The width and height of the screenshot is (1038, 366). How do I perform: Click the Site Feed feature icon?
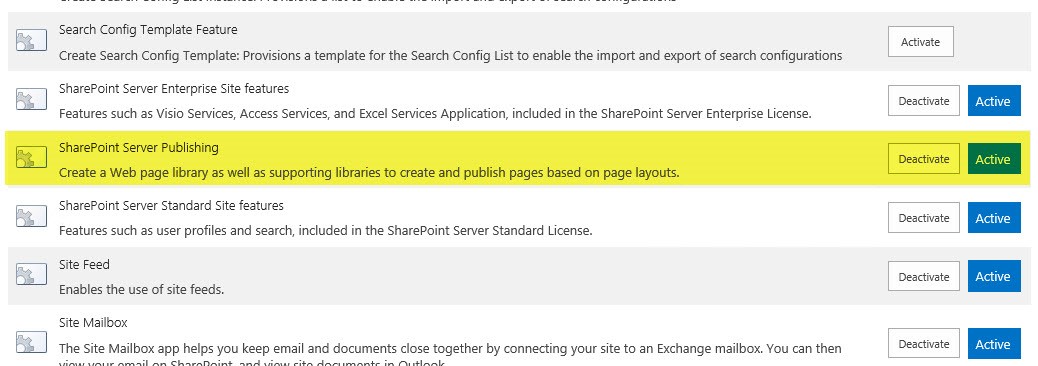pos(31,274)
